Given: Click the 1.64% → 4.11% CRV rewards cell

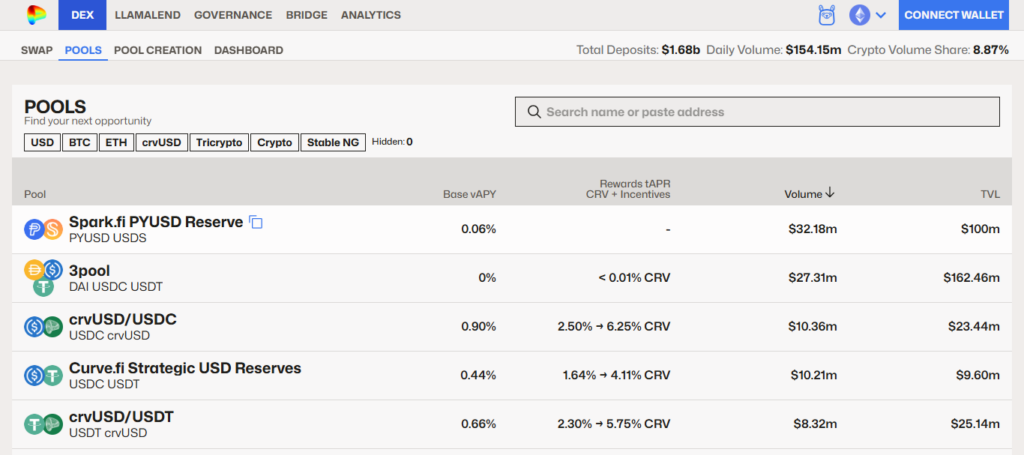Looking at the screenshot, I should 616,375.
